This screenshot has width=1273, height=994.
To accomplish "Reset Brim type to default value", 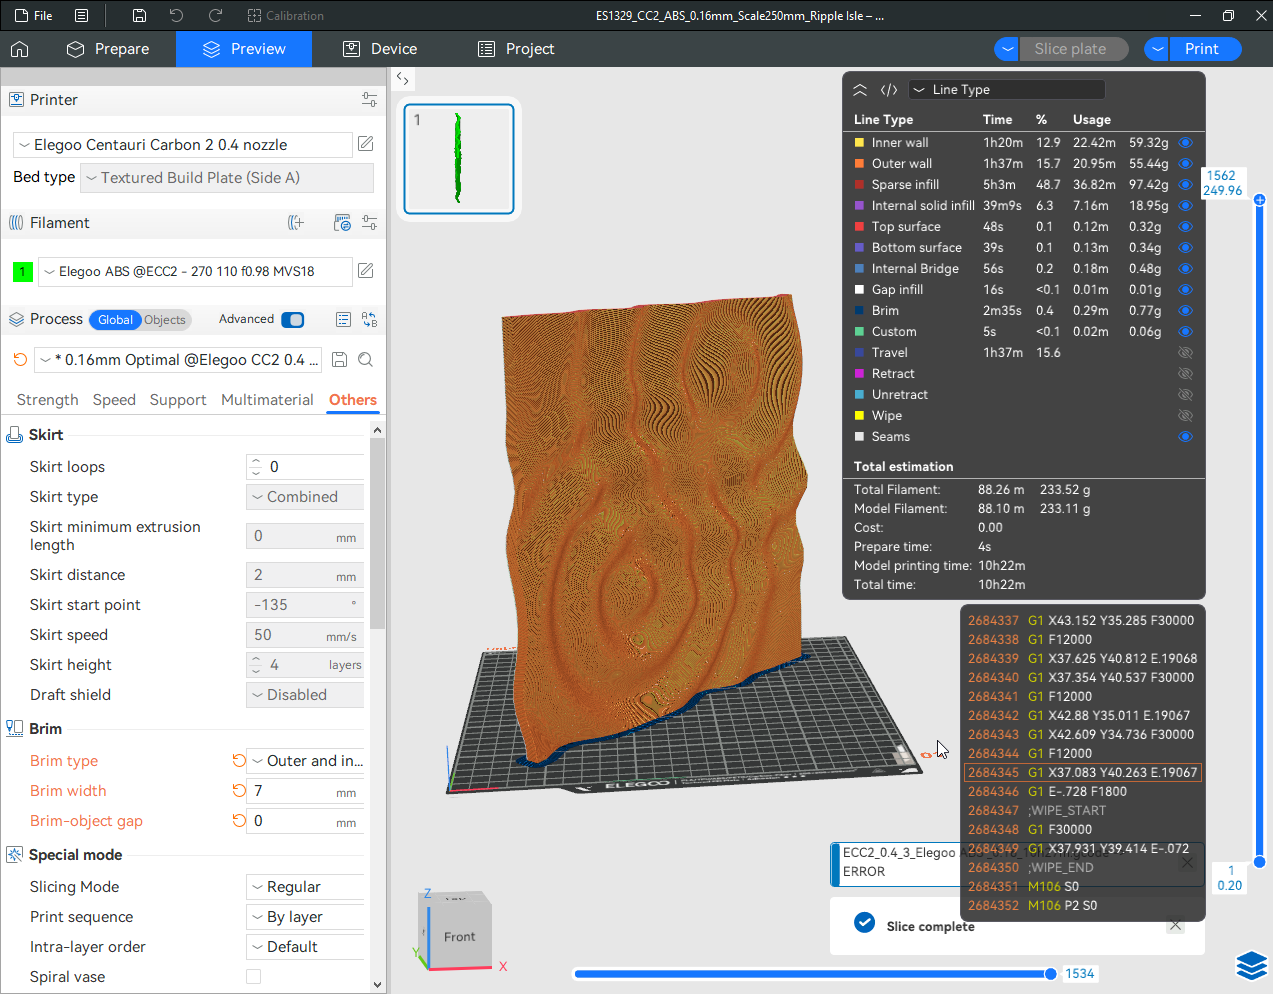I will click(x=239, y=761).
